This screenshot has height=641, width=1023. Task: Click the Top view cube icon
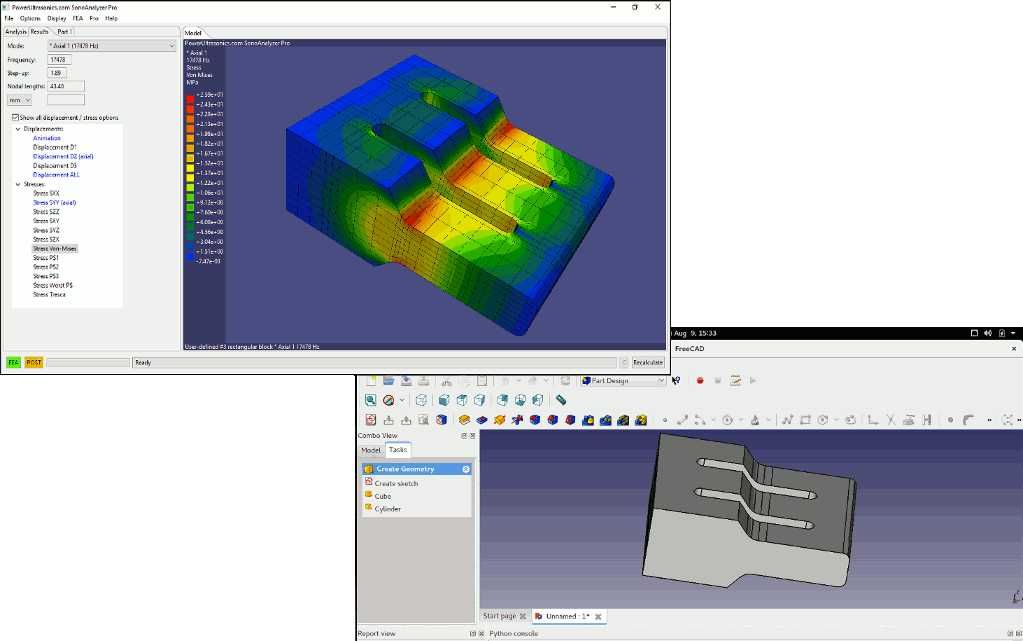pos(462,400)
